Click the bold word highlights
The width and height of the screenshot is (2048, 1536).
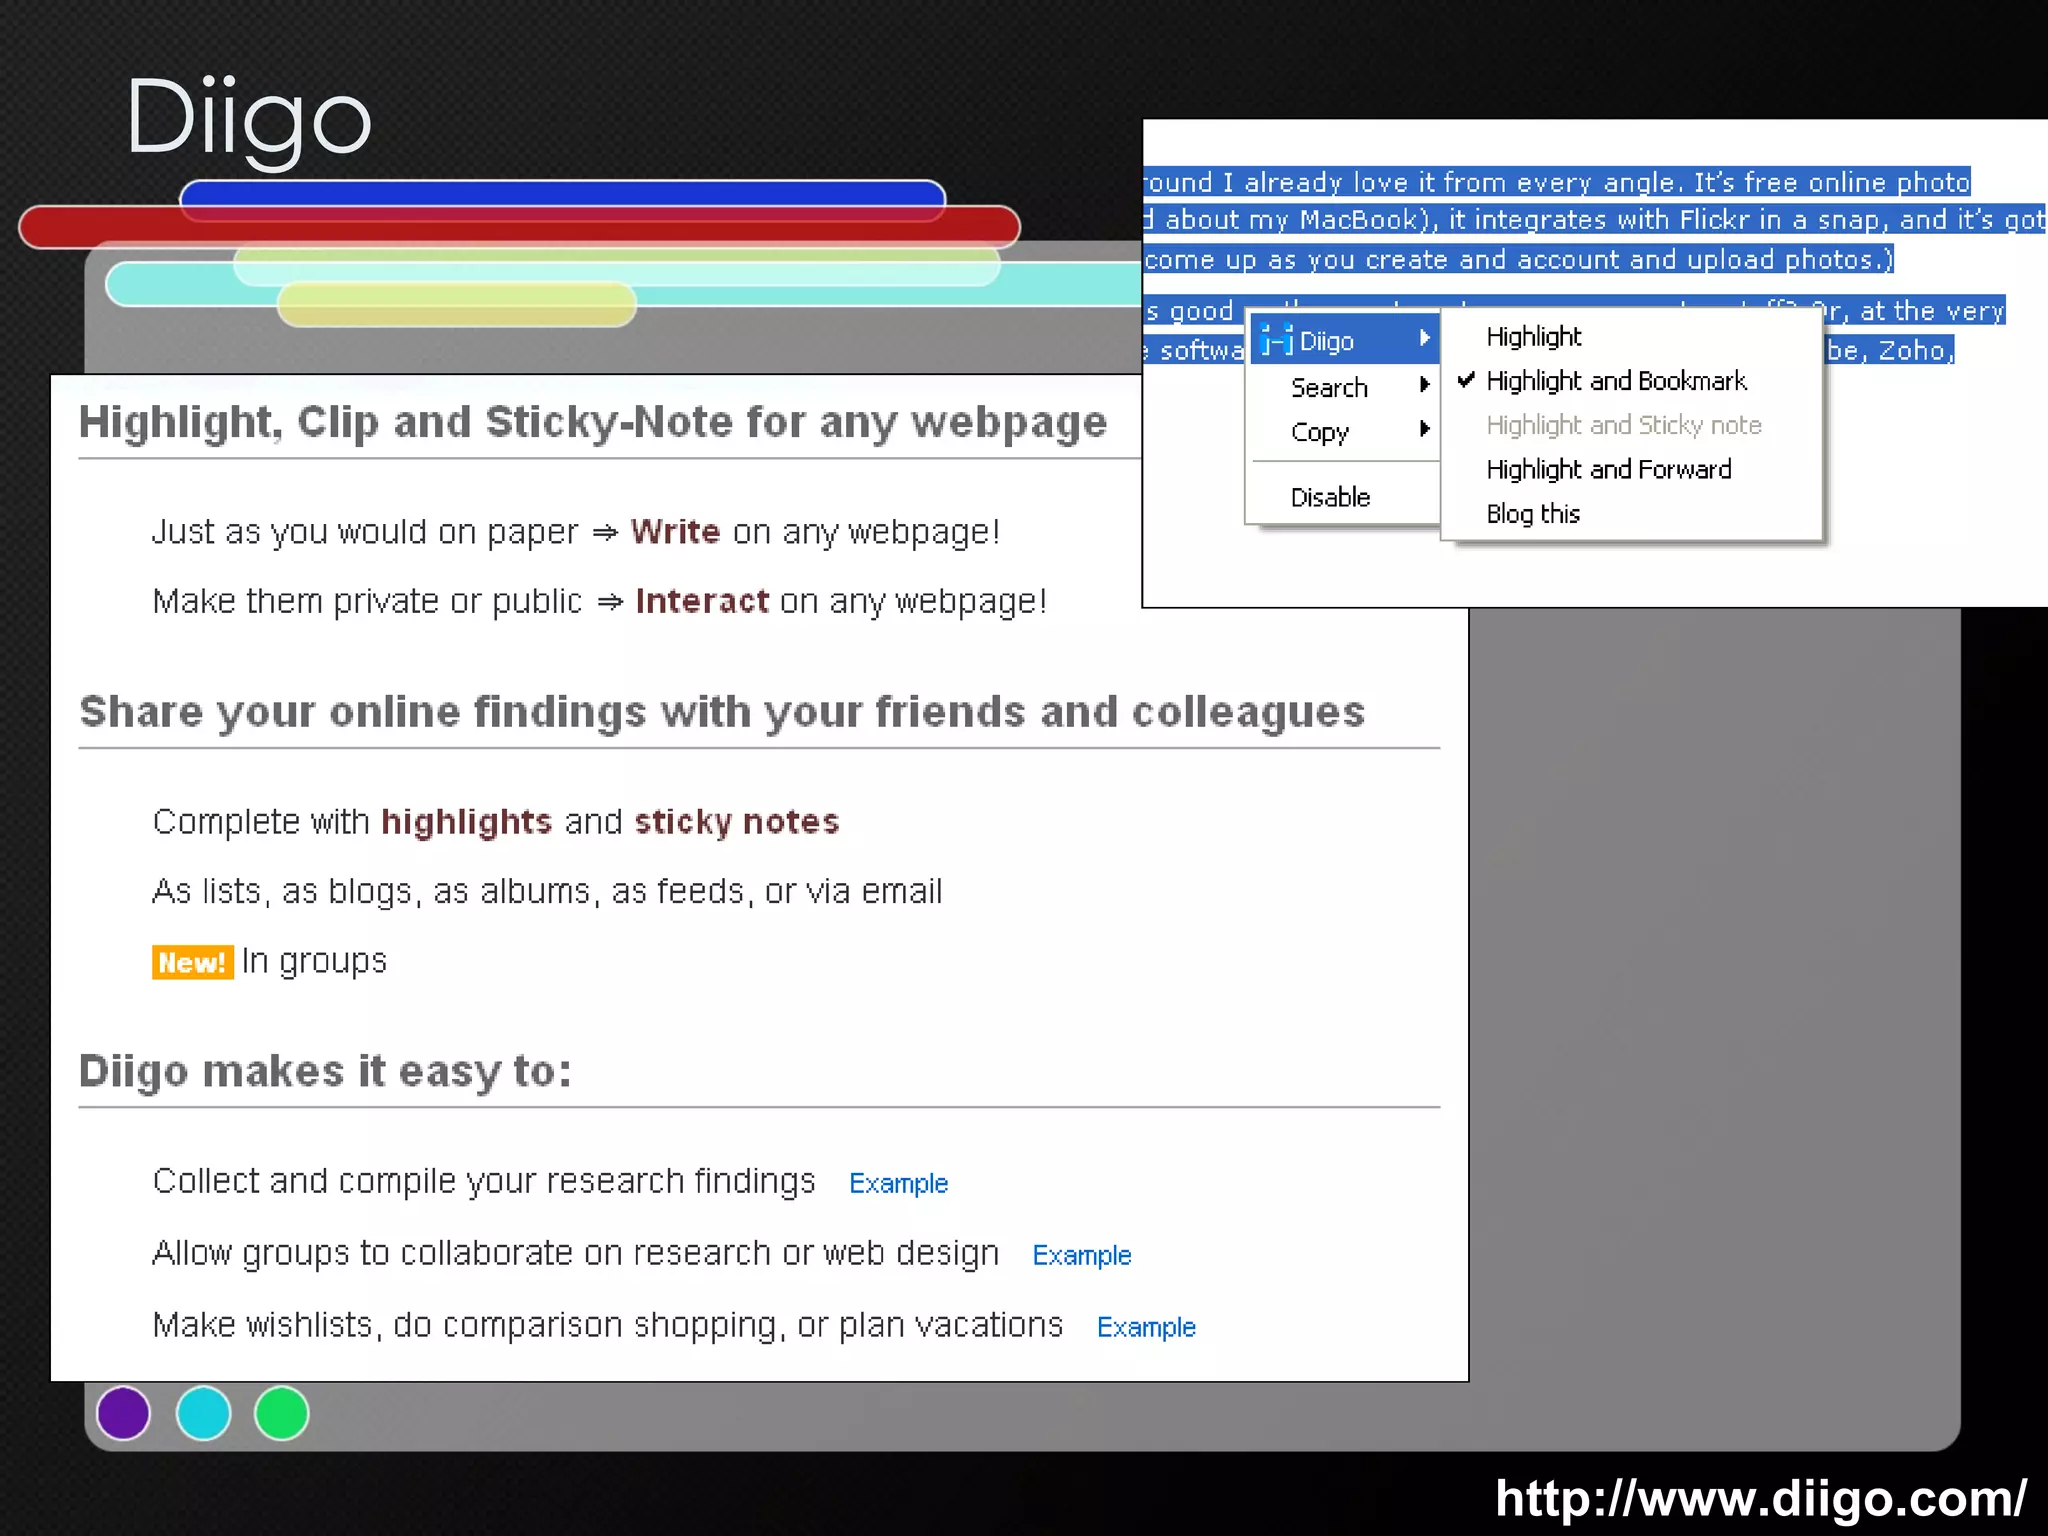(466, 822)
